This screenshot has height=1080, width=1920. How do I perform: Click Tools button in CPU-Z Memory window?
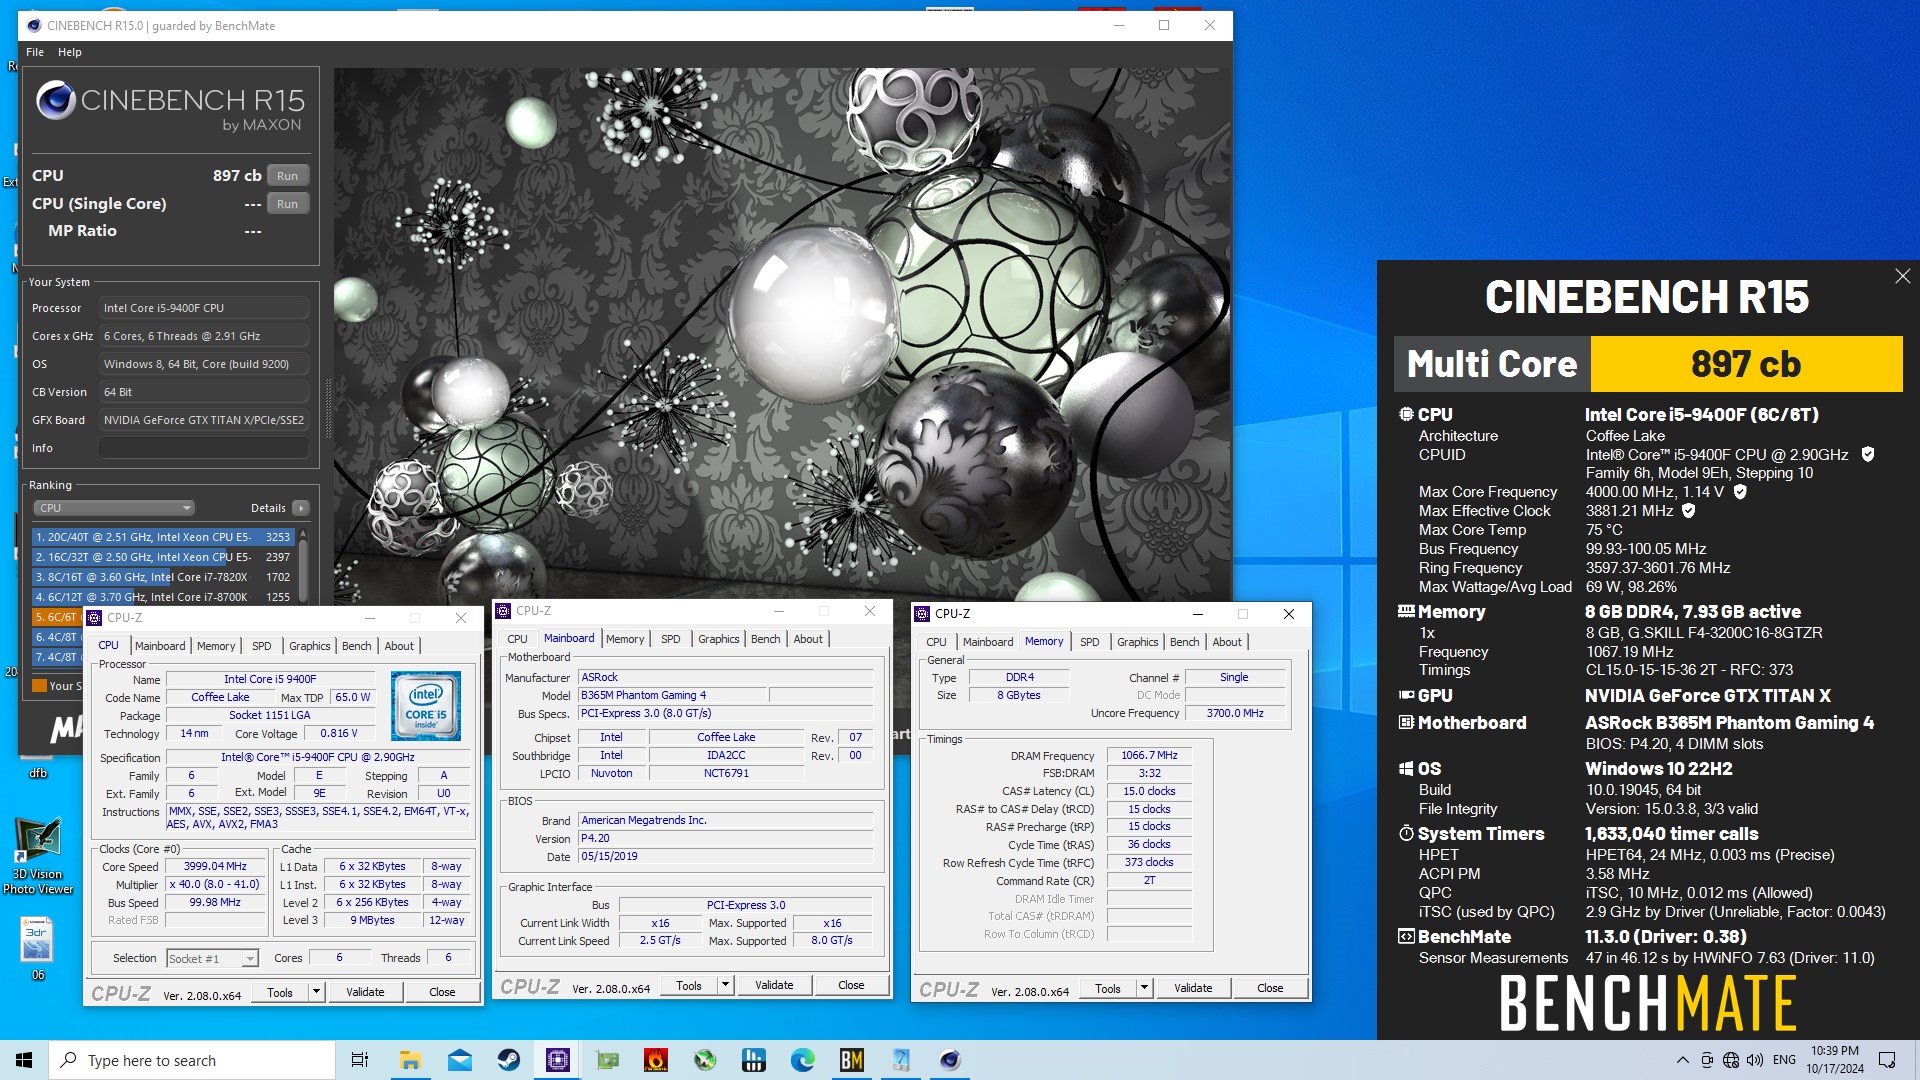point(1108,988)
